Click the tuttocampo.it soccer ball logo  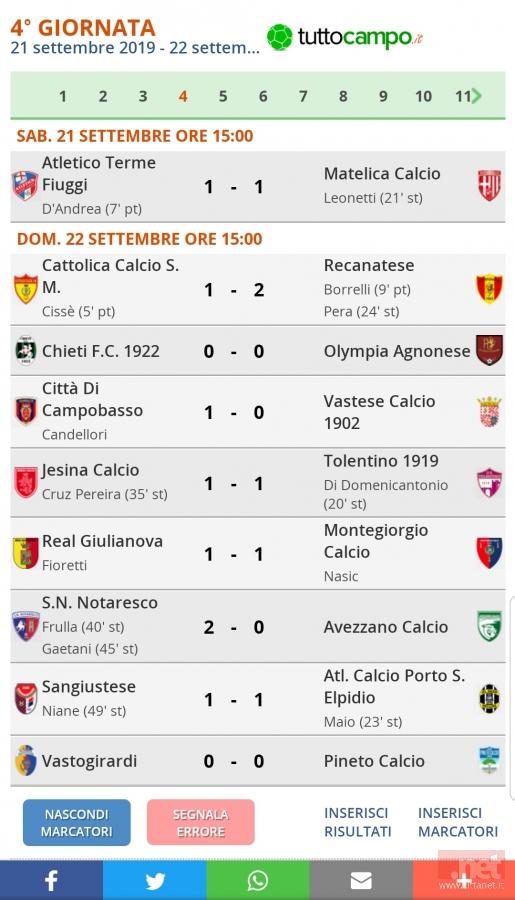point(280,37)
